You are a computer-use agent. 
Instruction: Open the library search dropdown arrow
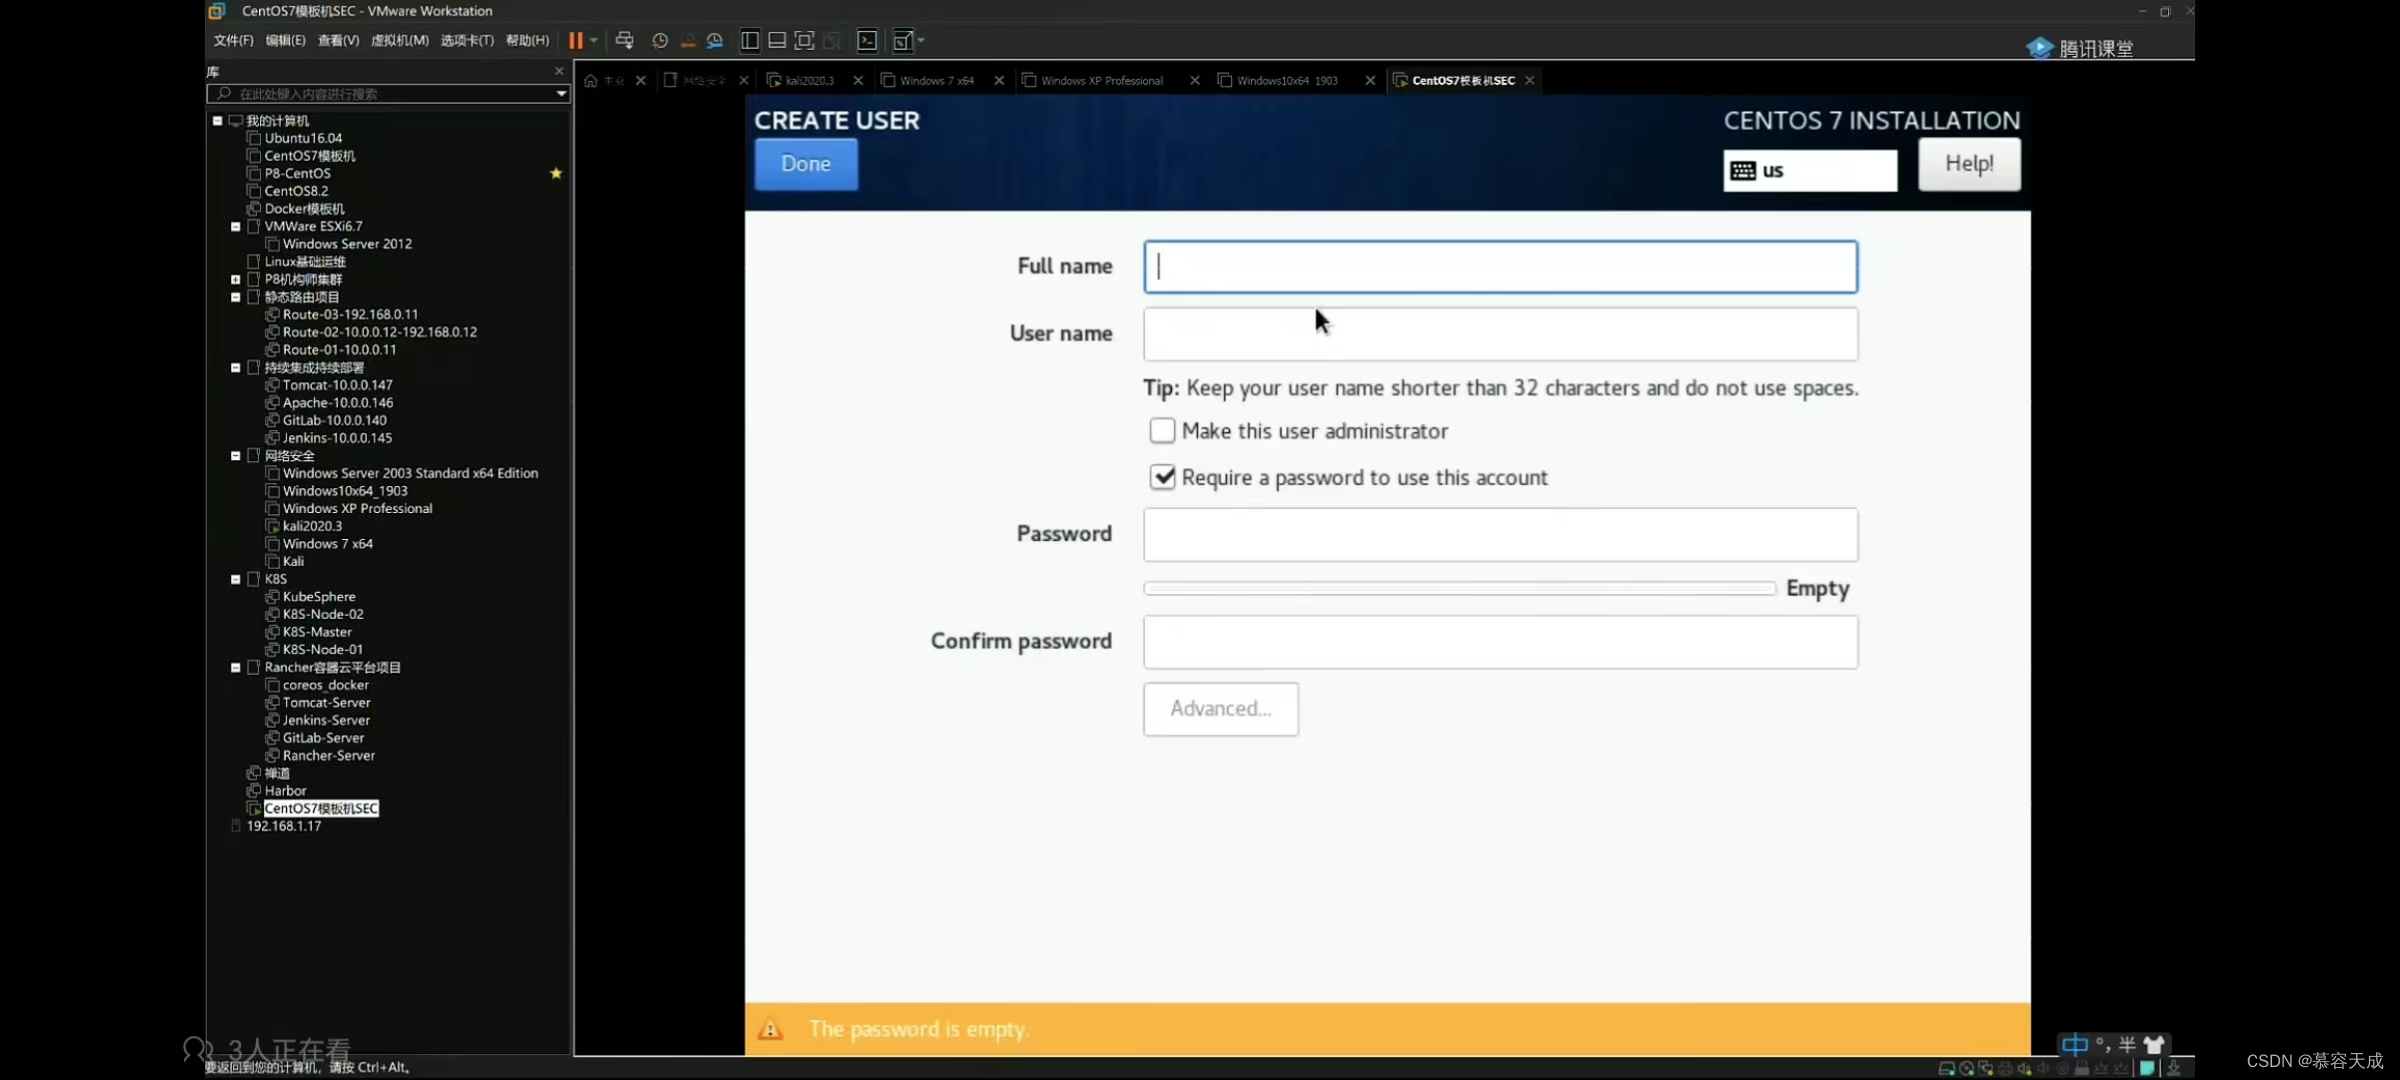click(x=561, y=94)
